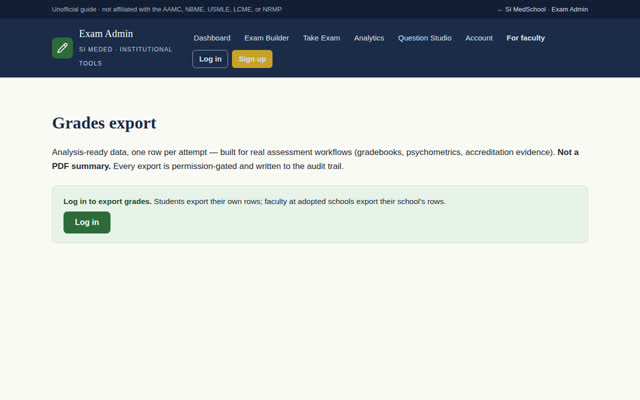This screenshot has width=640, height=400.
Task: Open the Exam Admin site title
Action: pyautogui.click(x=106, y=34)
